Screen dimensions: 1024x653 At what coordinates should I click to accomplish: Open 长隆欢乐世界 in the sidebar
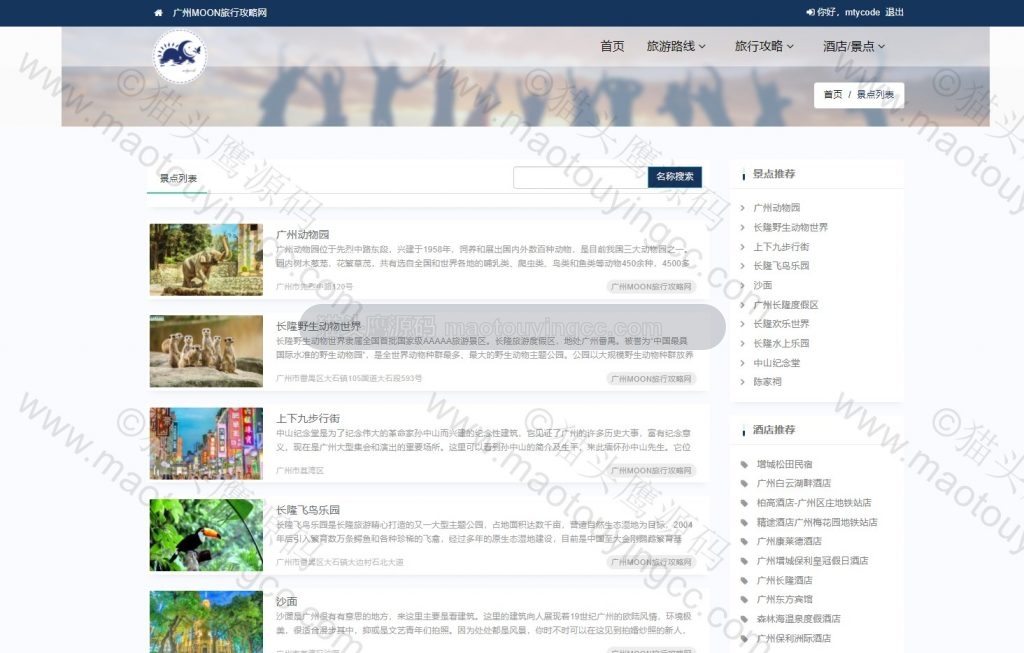(781, 324)
